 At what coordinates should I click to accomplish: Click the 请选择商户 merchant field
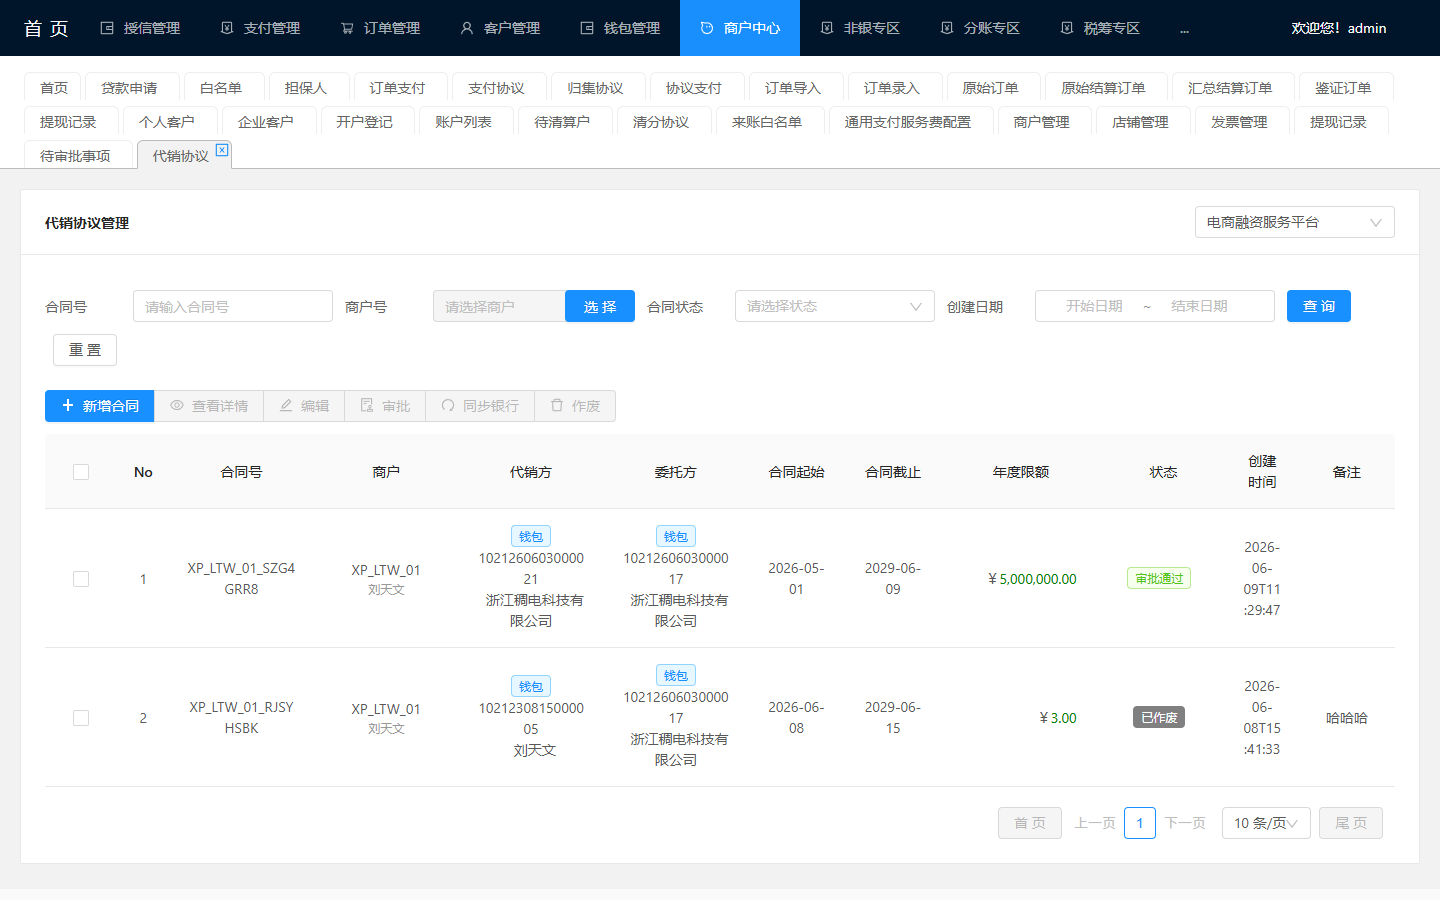[x=499, y=306]
